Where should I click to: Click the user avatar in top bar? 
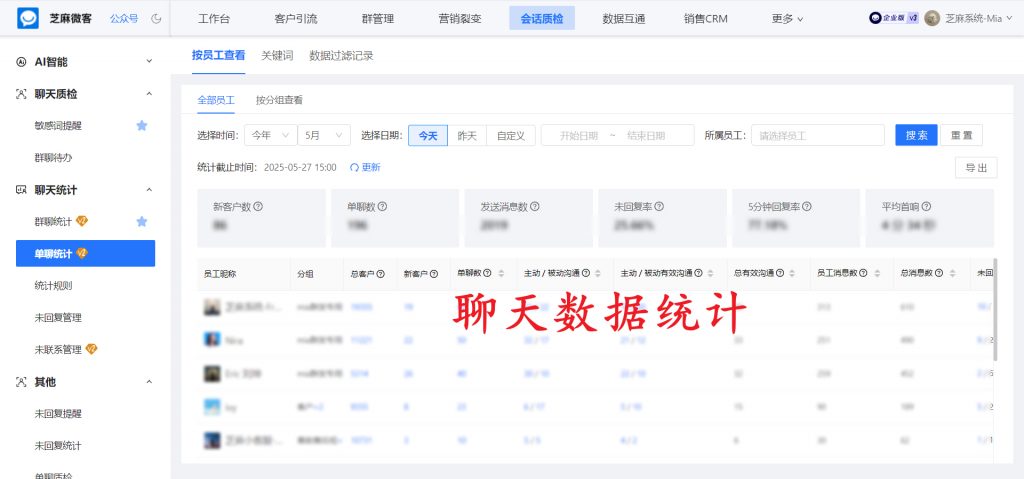(932, 18)
